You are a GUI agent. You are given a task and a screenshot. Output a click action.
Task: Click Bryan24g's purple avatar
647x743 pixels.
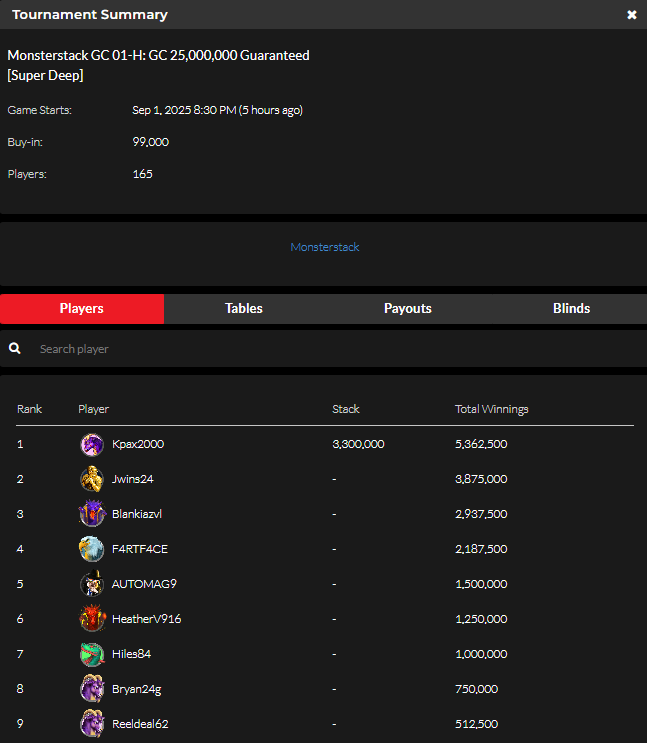pyautogui.click(x=92, y=689)
